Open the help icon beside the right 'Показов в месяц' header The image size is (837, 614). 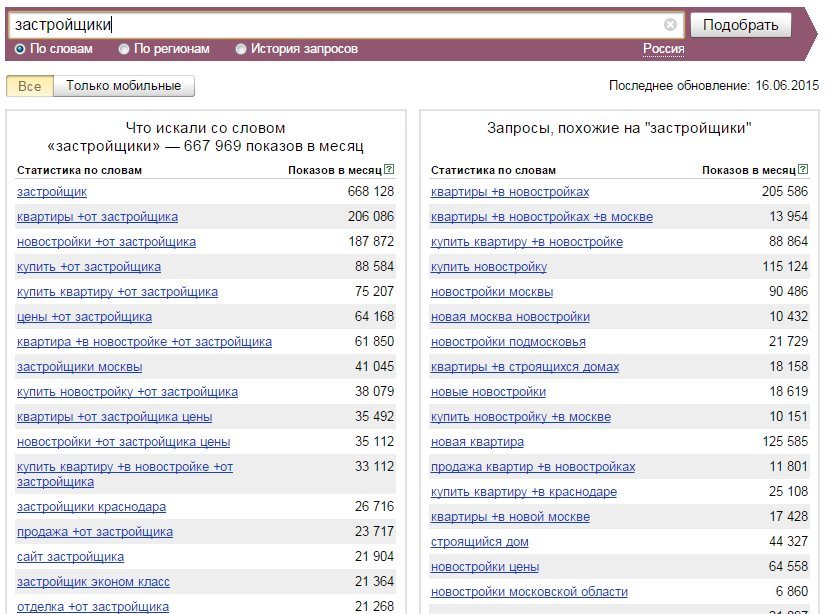pos(803,169)
